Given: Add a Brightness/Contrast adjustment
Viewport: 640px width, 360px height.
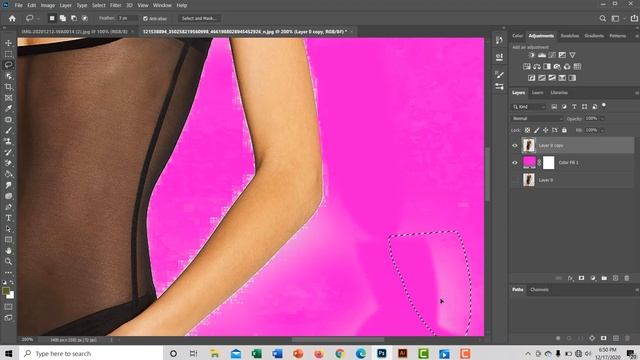Looking at the screenshot, I should tap(531, 55).
